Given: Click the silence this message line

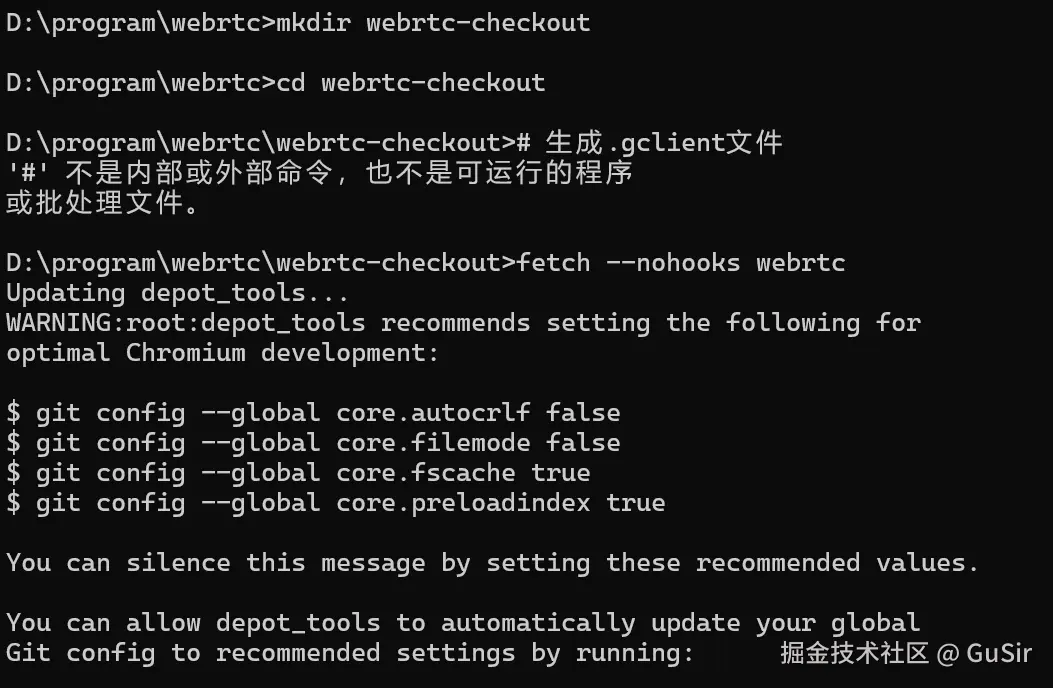Looking at the screenshot, I should click(x=492, y=563).
